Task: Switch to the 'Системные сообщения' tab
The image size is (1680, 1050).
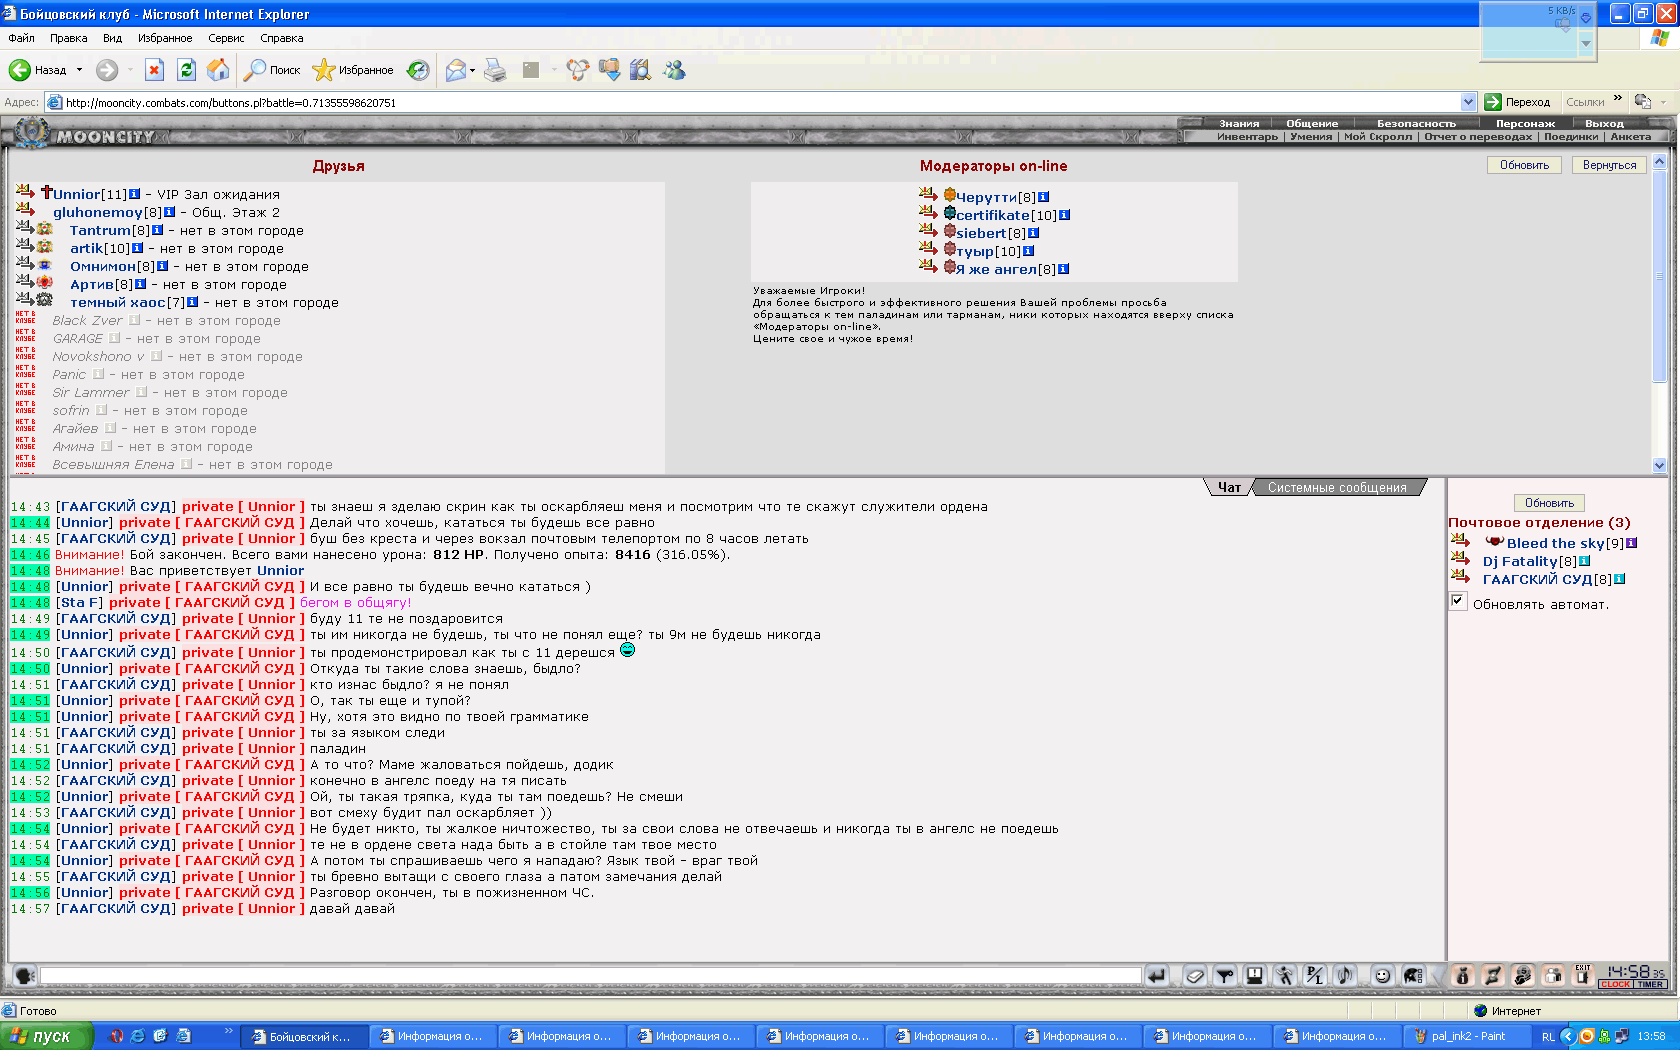Action: pyautogui.click(x=1336, y=488)
